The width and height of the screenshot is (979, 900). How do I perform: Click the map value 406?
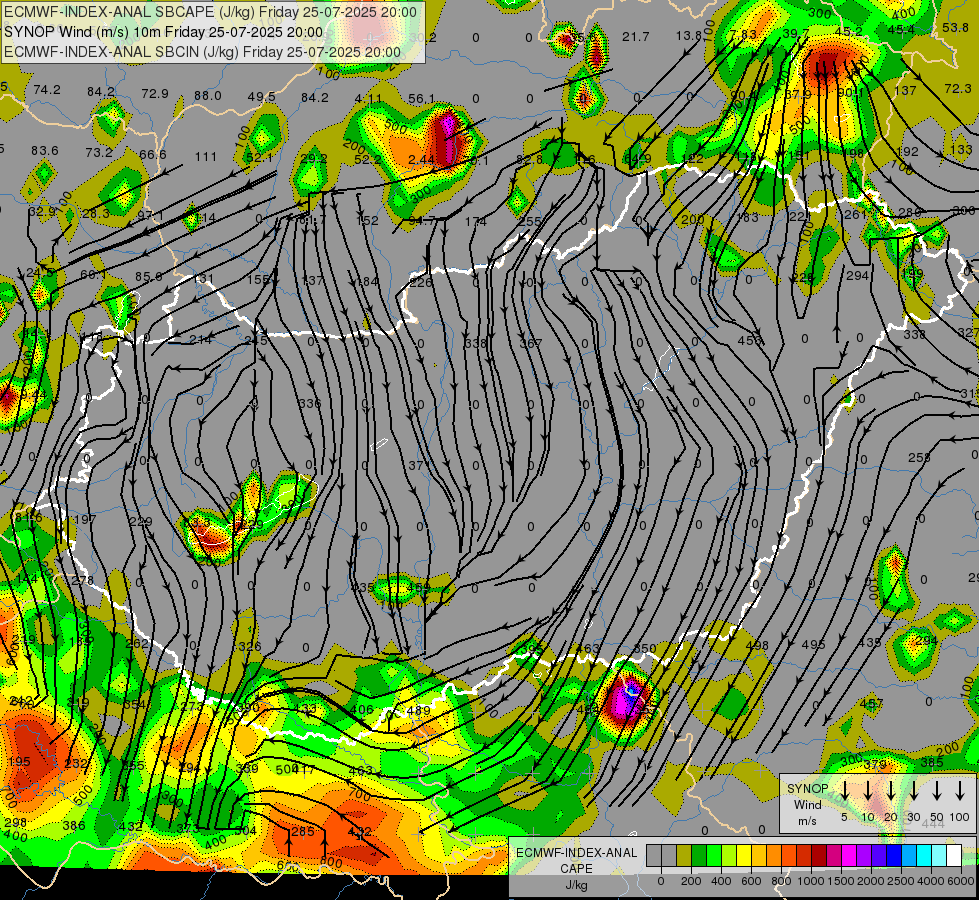[x=362, y=710]
